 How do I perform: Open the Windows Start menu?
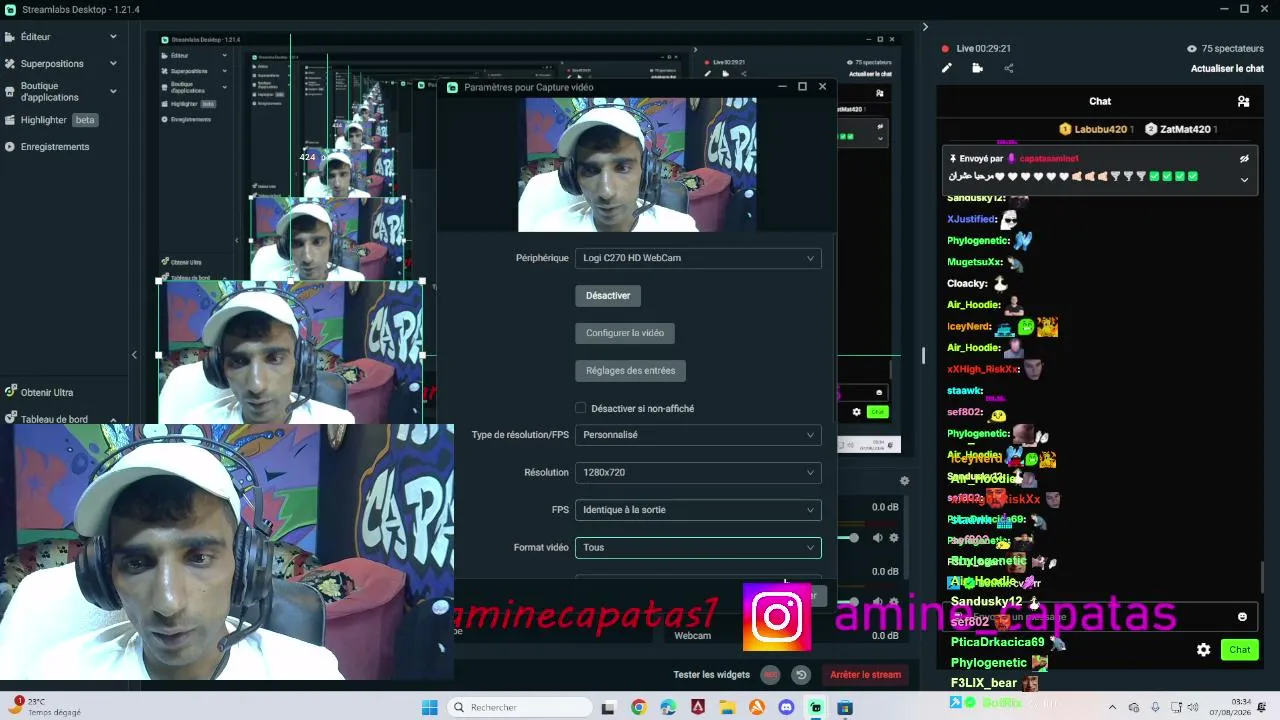coord(430,708)
